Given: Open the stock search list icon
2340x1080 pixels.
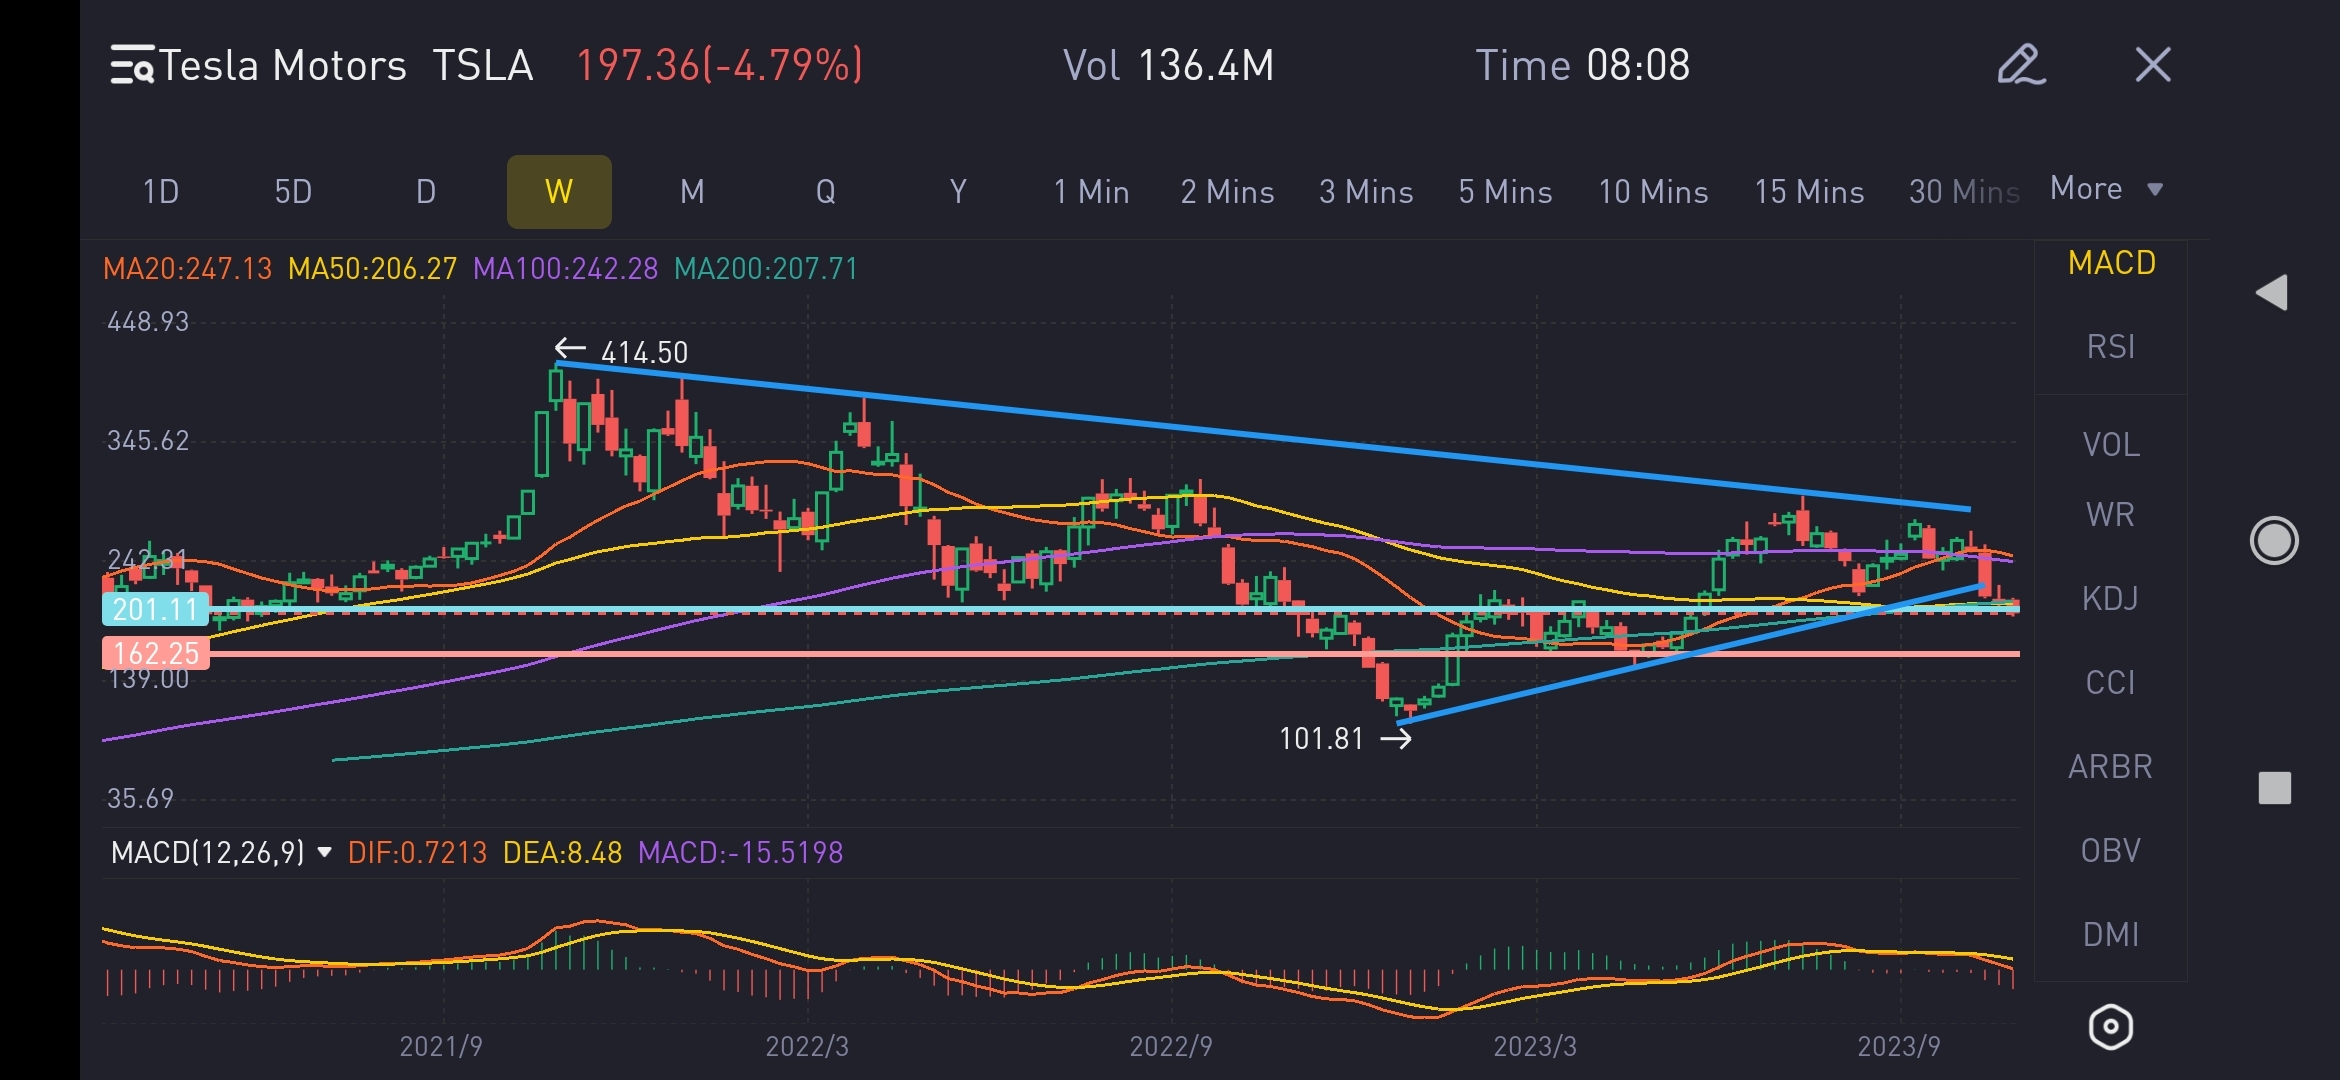Looking at the screenshot, I should tap(132, 66).
